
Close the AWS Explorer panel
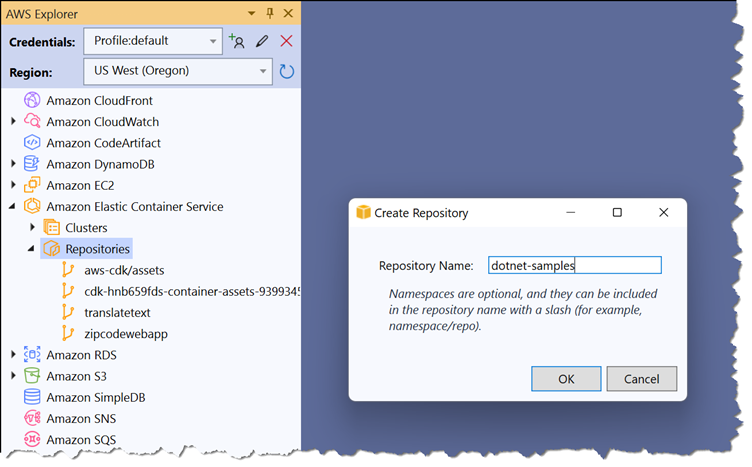coord(288,13)
